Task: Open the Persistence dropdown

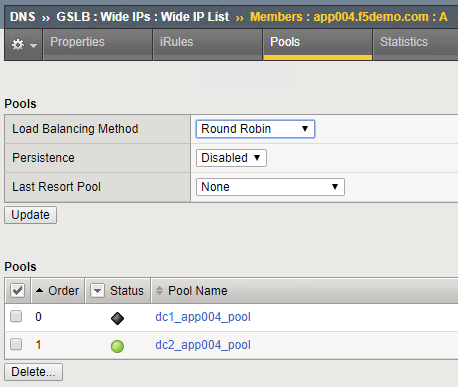Action: coord(231,158)
